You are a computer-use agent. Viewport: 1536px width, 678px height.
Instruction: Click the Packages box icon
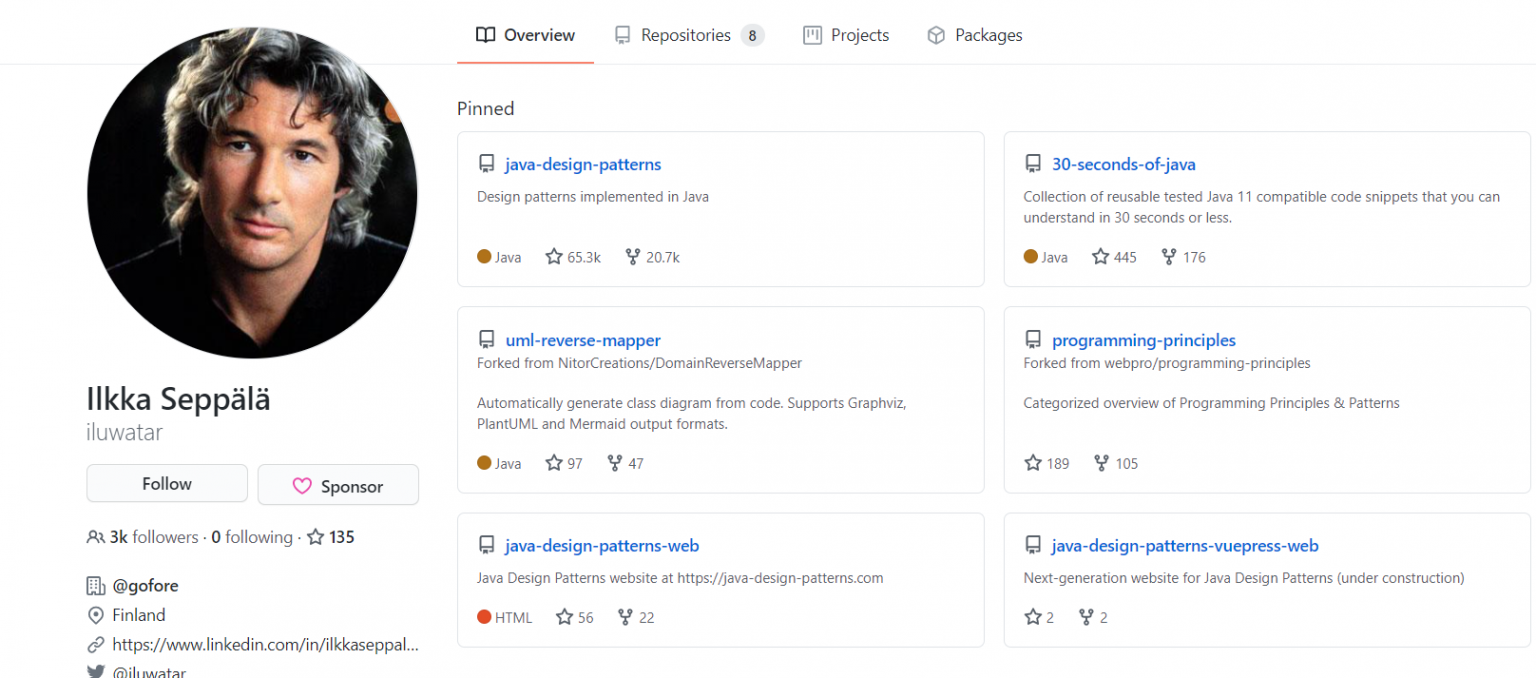[x=936, y=34]
